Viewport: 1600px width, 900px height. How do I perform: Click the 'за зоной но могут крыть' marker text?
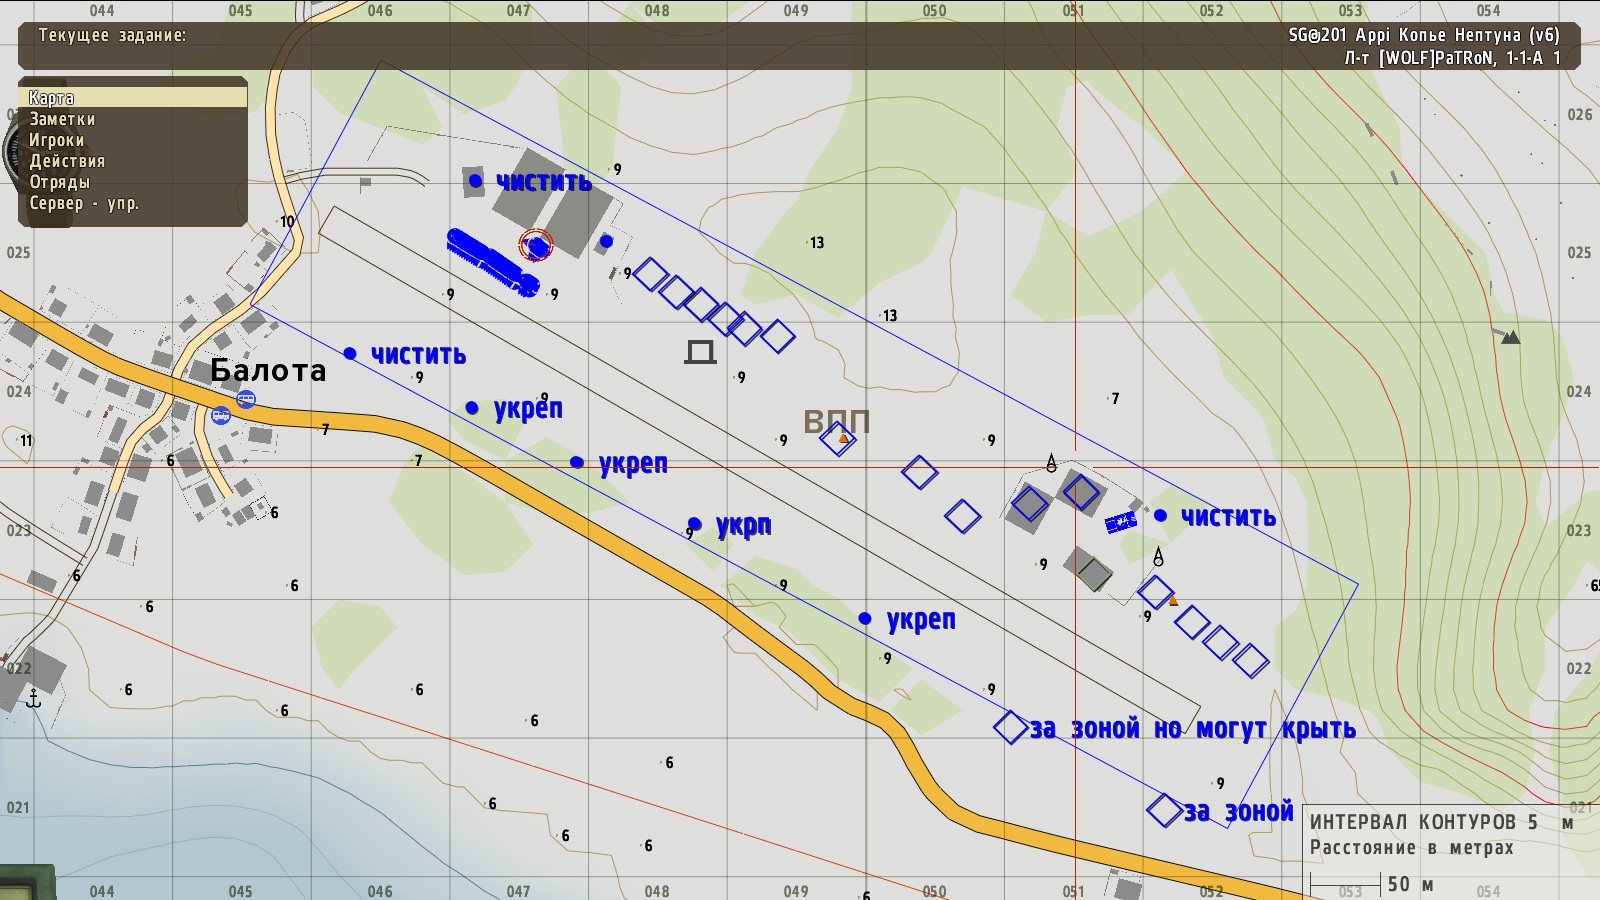1193,729
